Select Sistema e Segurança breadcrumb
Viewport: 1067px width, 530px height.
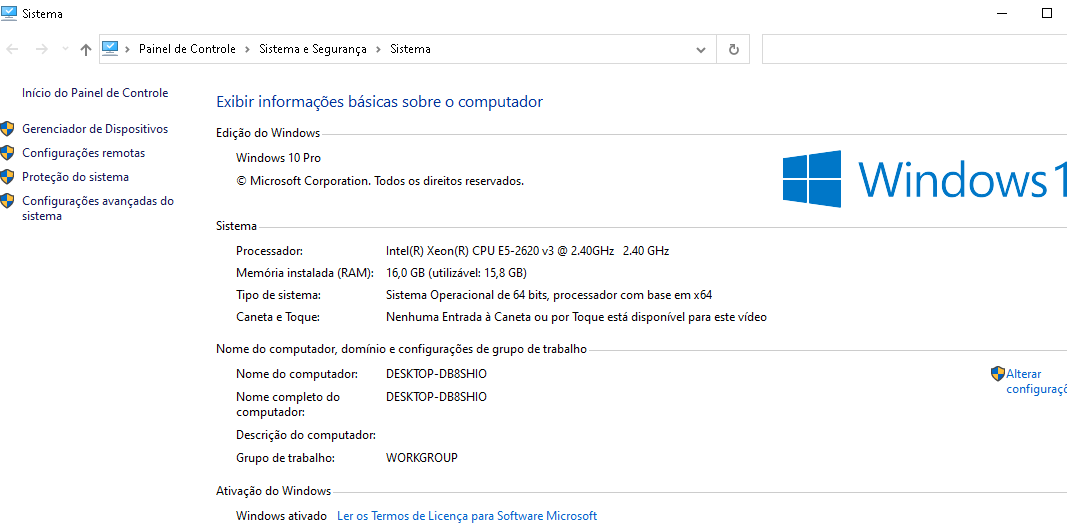click(312, 49)
